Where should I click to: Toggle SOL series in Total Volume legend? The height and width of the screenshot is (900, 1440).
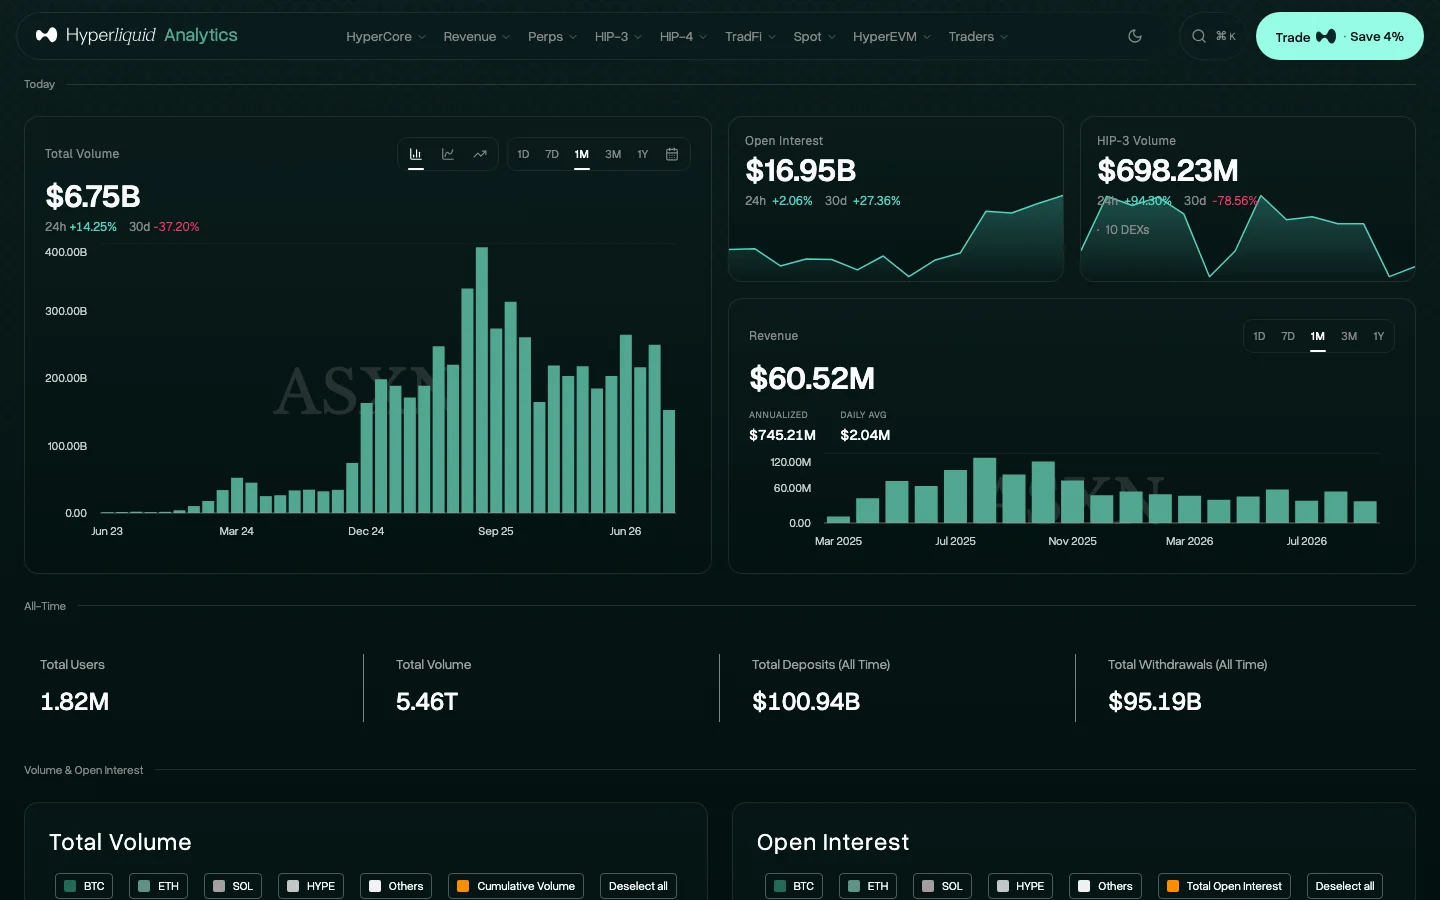pyautogui.click(x=233, y=886)
